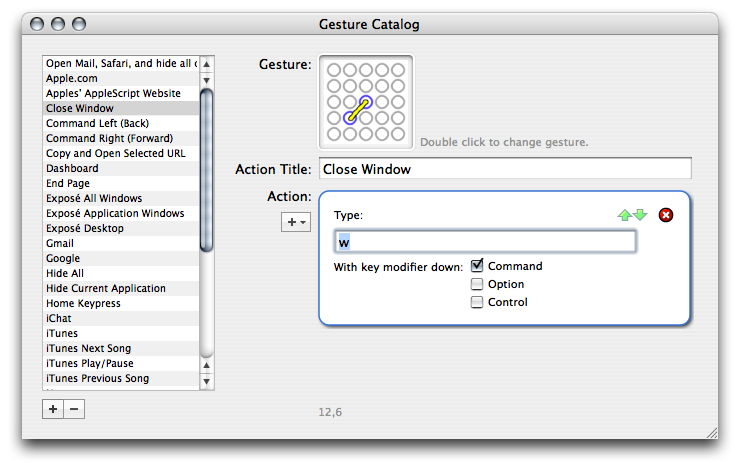
Task: Select Exposé All Windows in list
Action: [x=94, y=198]
